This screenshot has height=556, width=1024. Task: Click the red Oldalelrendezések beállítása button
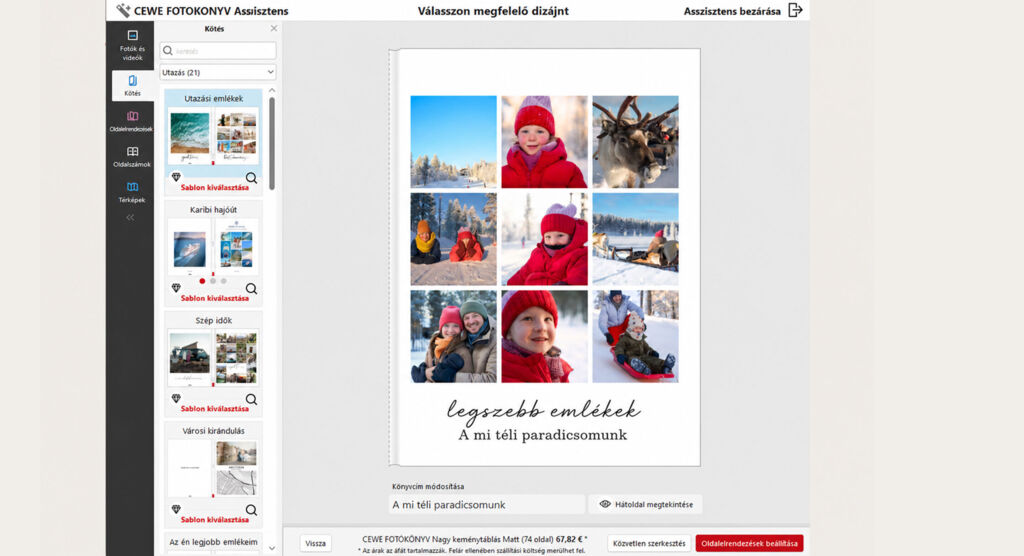click(749, 544)
